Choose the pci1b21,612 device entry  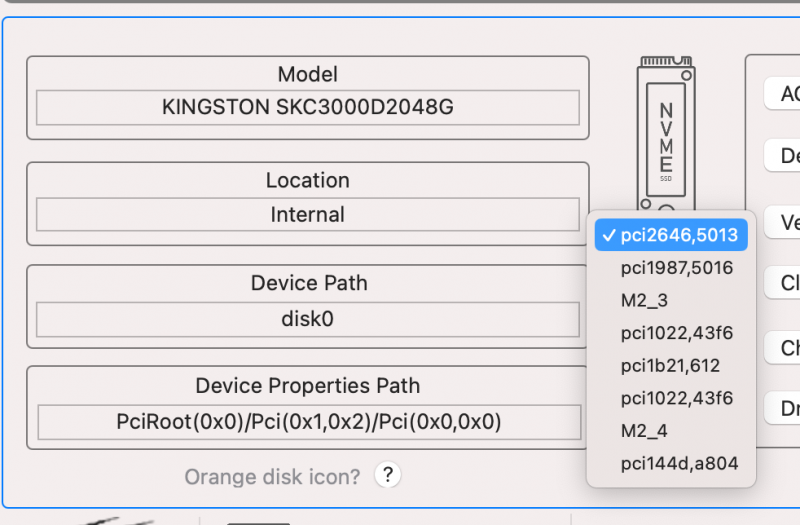[x=670, y=366]
